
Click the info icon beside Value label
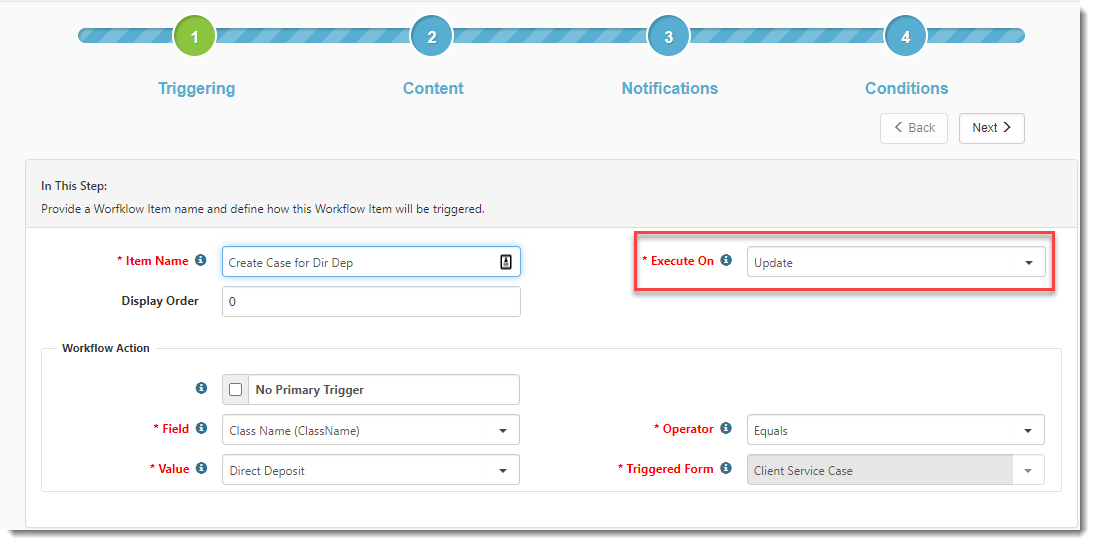tap(201, 468)
